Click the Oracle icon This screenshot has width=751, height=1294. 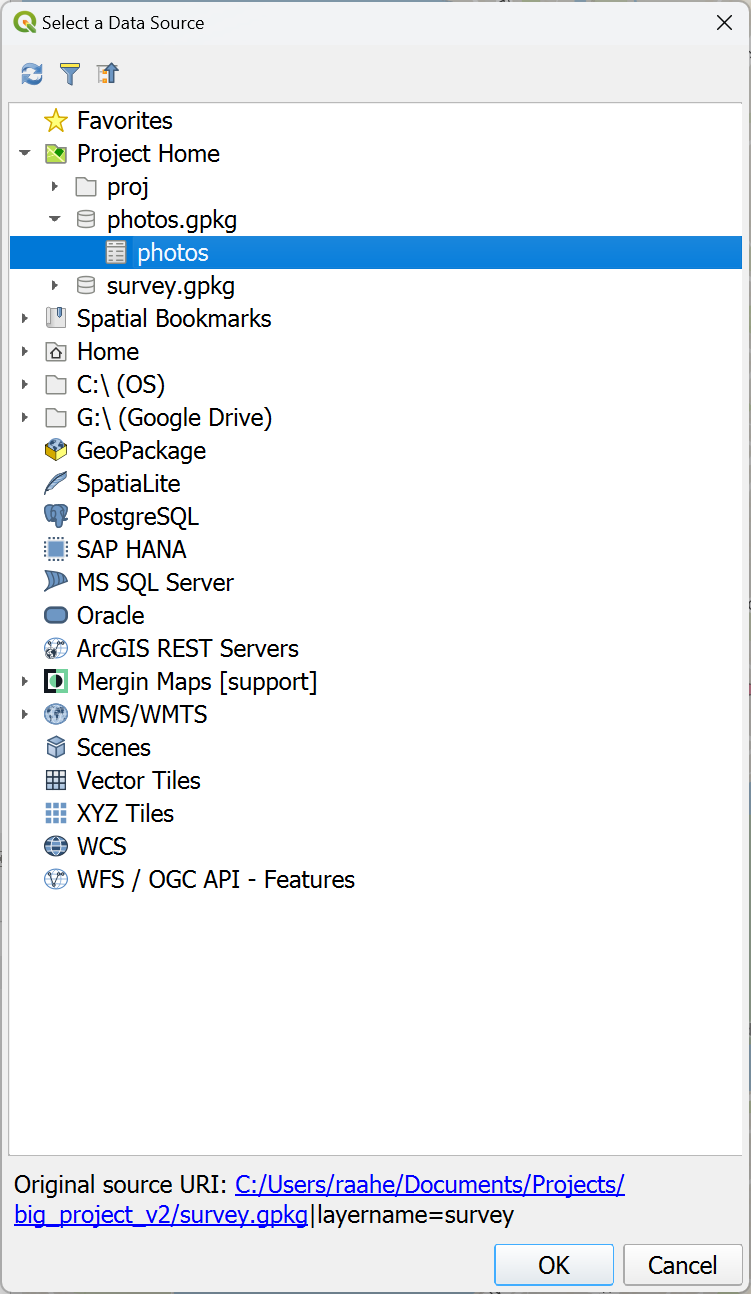click(56, 616)
